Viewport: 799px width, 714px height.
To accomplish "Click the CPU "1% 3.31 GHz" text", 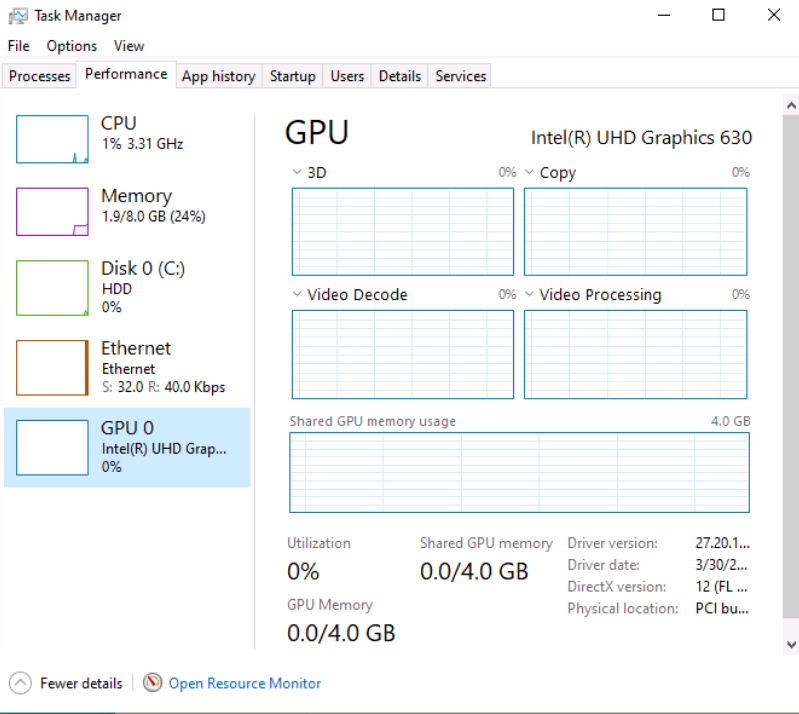I will click(x=142, y=144).
